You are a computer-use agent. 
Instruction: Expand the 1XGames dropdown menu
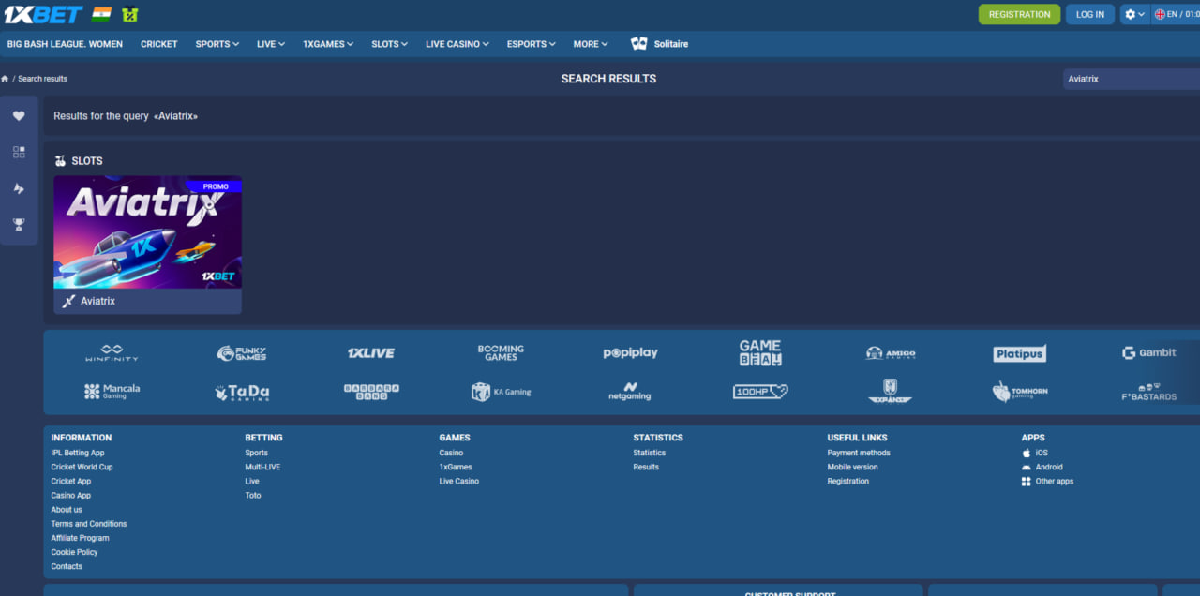point(329,44)
